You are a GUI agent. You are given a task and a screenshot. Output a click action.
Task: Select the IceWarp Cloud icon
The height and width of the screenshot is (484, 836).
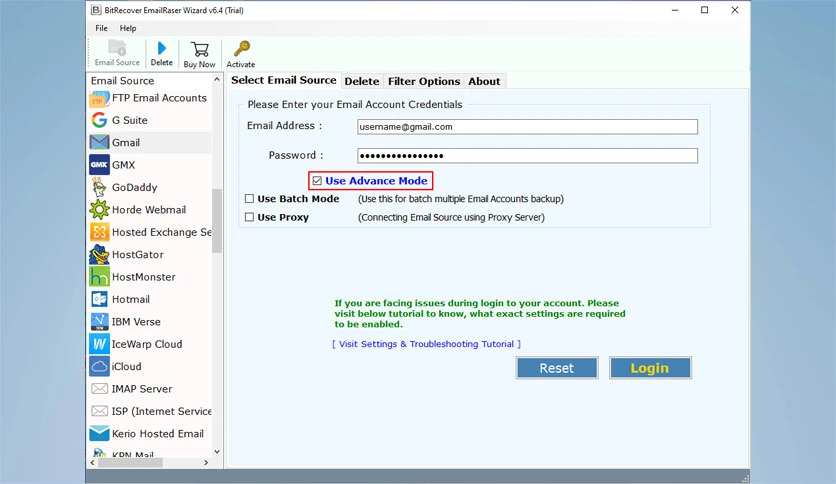click(99, 344)
